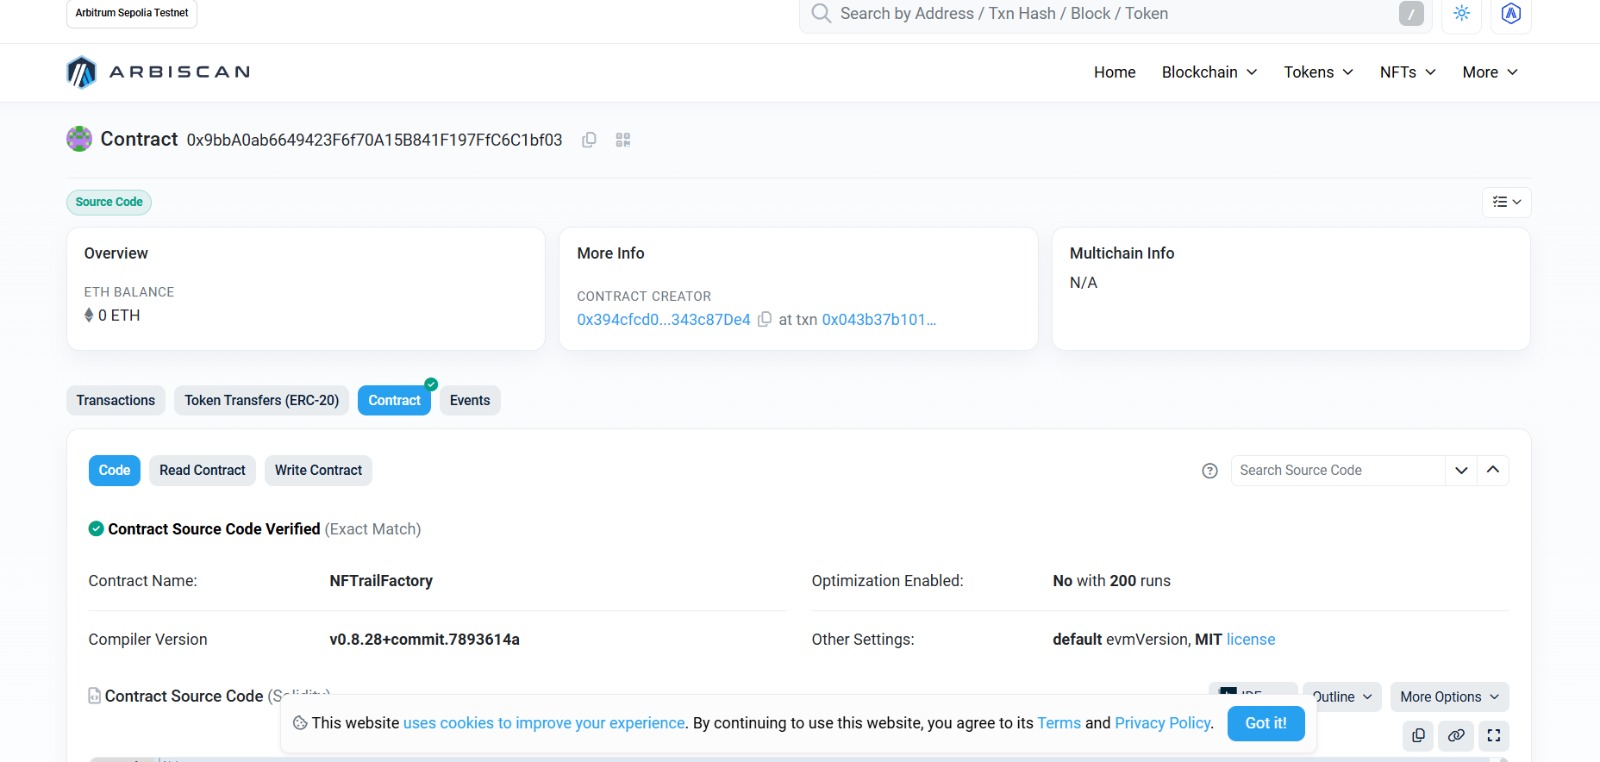Open the Read Contract sub-tab
1600x762 pixels.
point(202,470)
